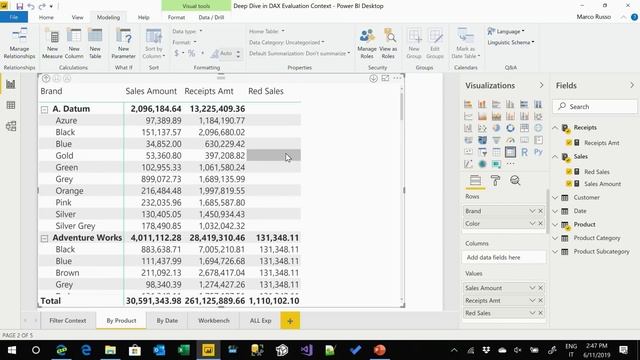
Task: Switch to Data view in sidebar
Action: 11,105
